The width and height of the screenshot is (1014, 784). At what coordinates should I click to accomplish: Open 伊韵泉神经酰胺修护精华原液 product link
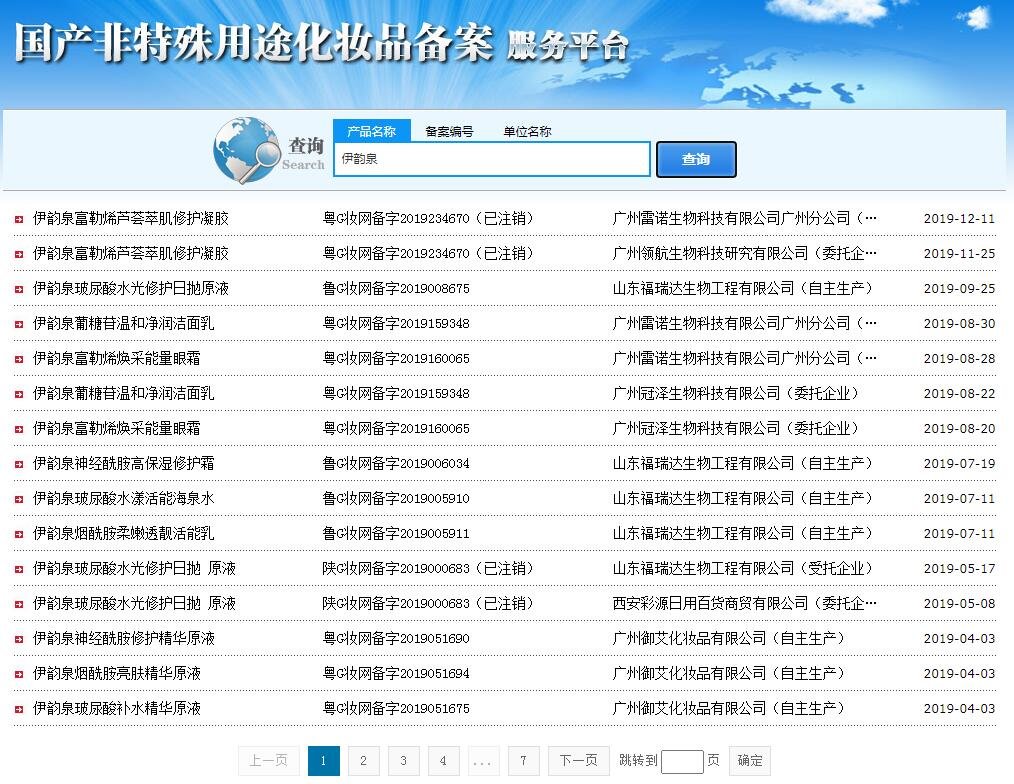123,638
